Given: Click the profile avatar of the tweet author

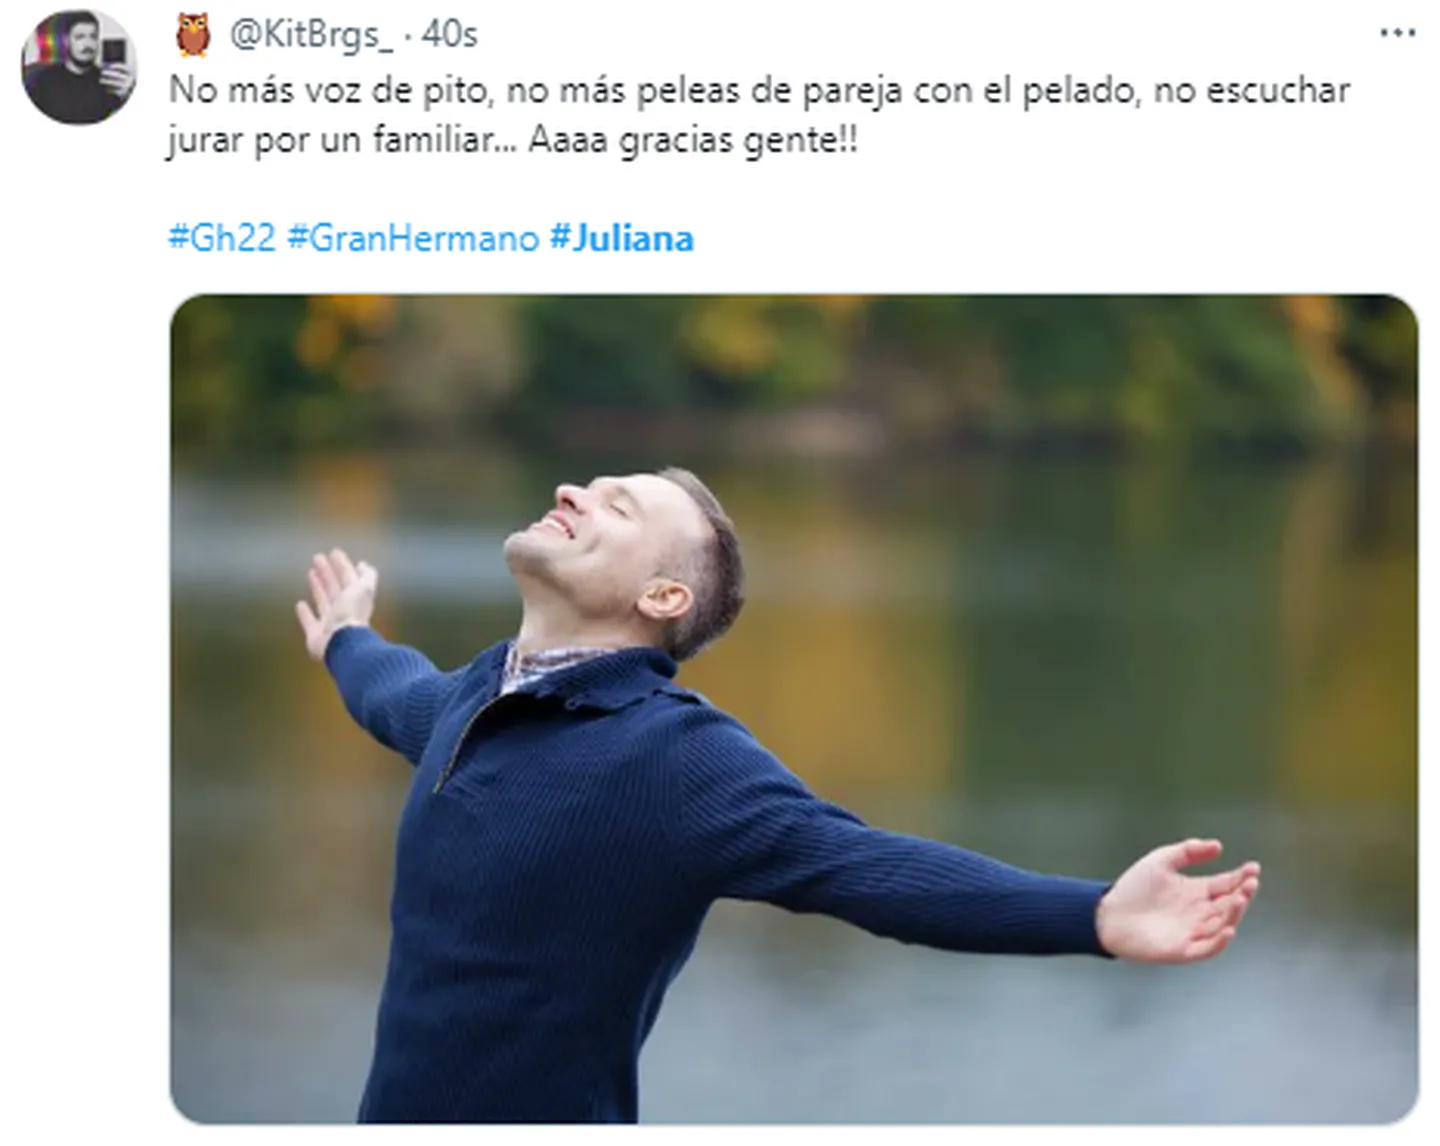Looking at the screenshot, I should coord(79,67).
